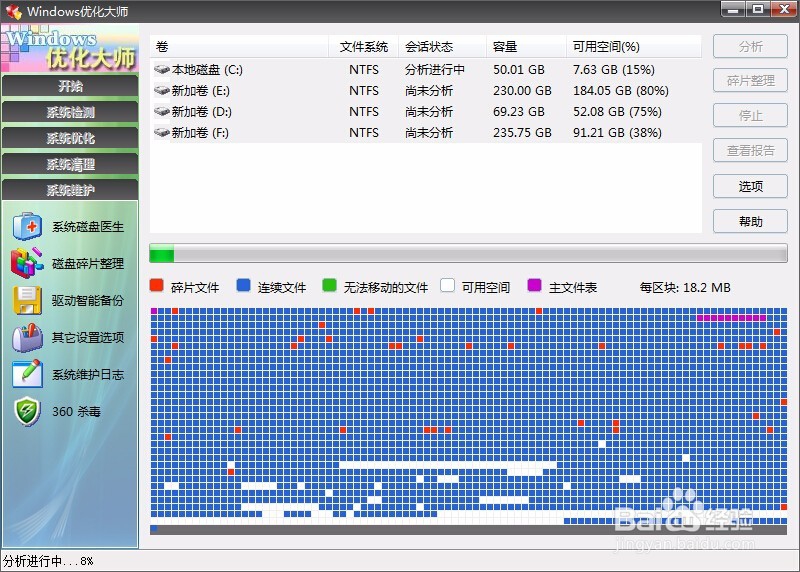
Task: Click the 系统维护日志 notepad icon
Action: 27,374
